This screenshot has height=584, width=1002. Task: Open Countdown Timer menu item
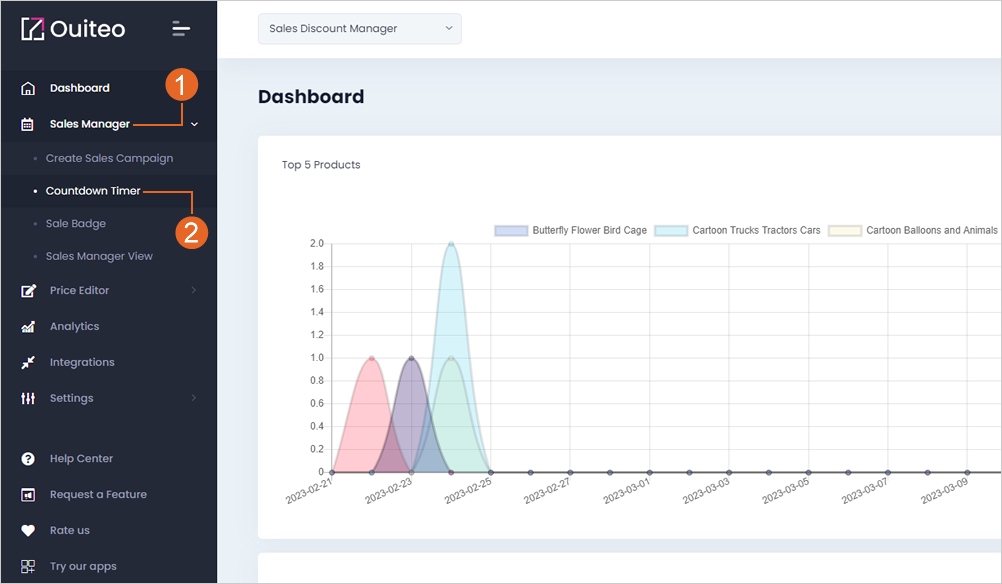[93, 190]
